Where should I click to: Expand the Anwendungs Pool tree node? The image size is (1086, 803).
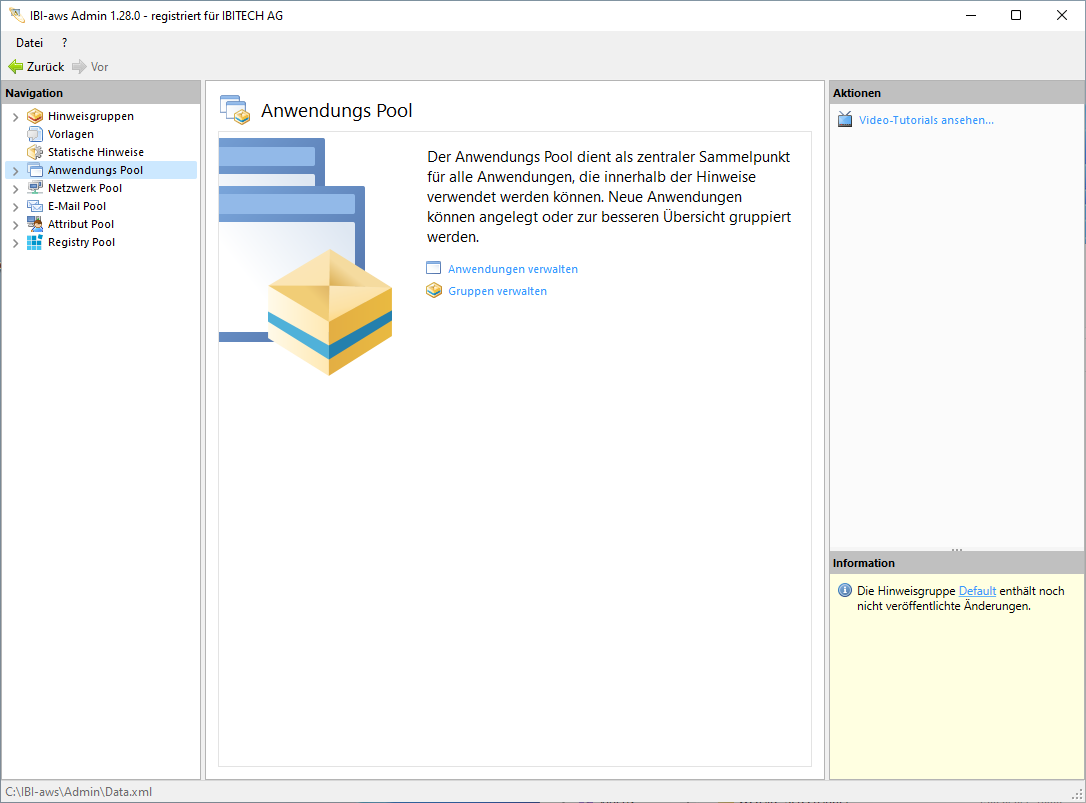(x=15, y=171)
